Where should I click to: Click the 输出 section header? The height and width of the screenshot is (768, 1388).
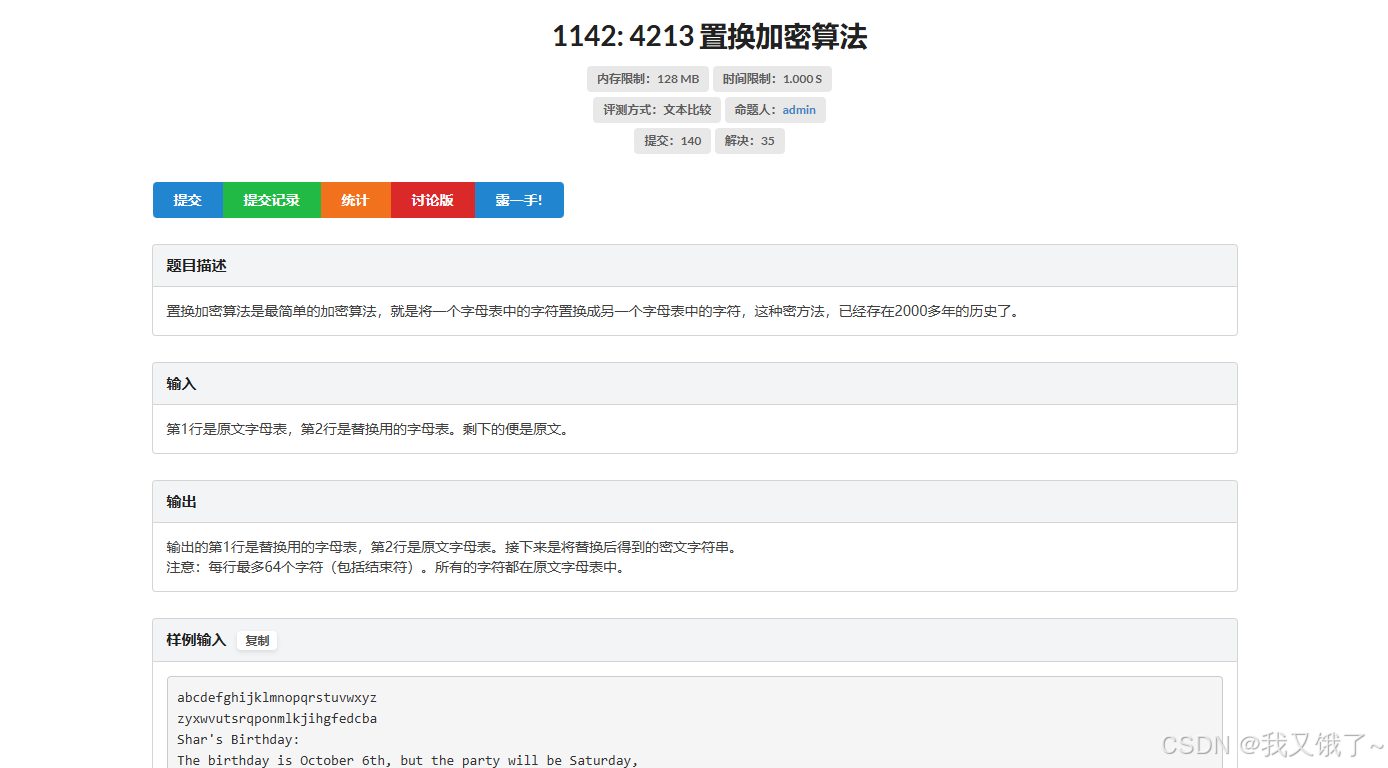click(695, 502)
